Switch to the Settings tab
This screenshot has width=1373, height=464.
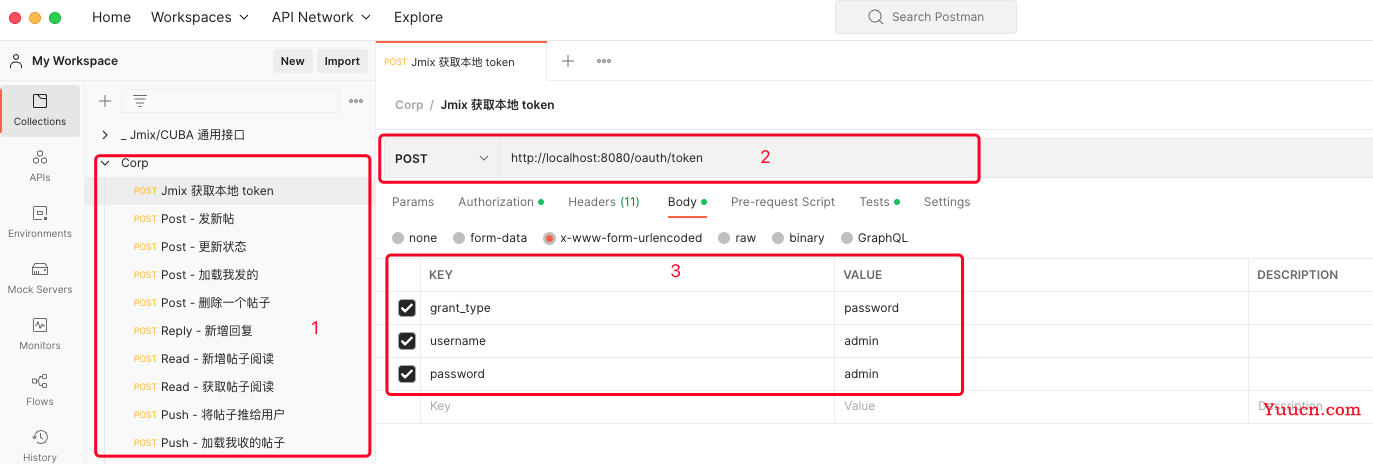pyautogui.click(x=947, y=202)
